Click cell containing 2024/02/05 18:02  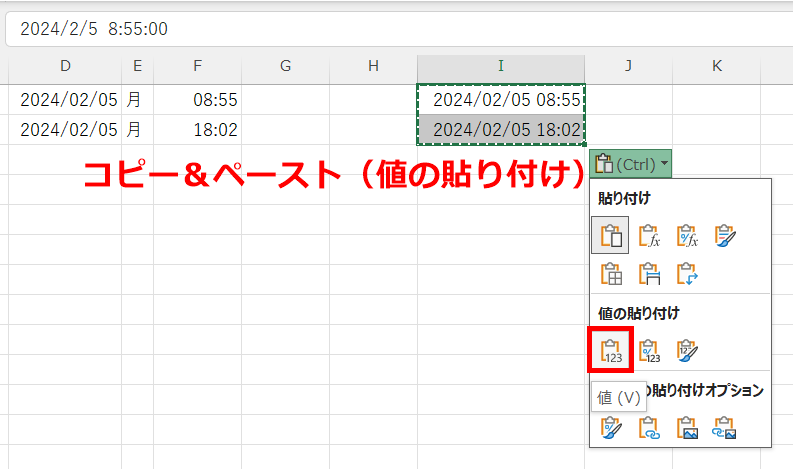pos(501,129)
